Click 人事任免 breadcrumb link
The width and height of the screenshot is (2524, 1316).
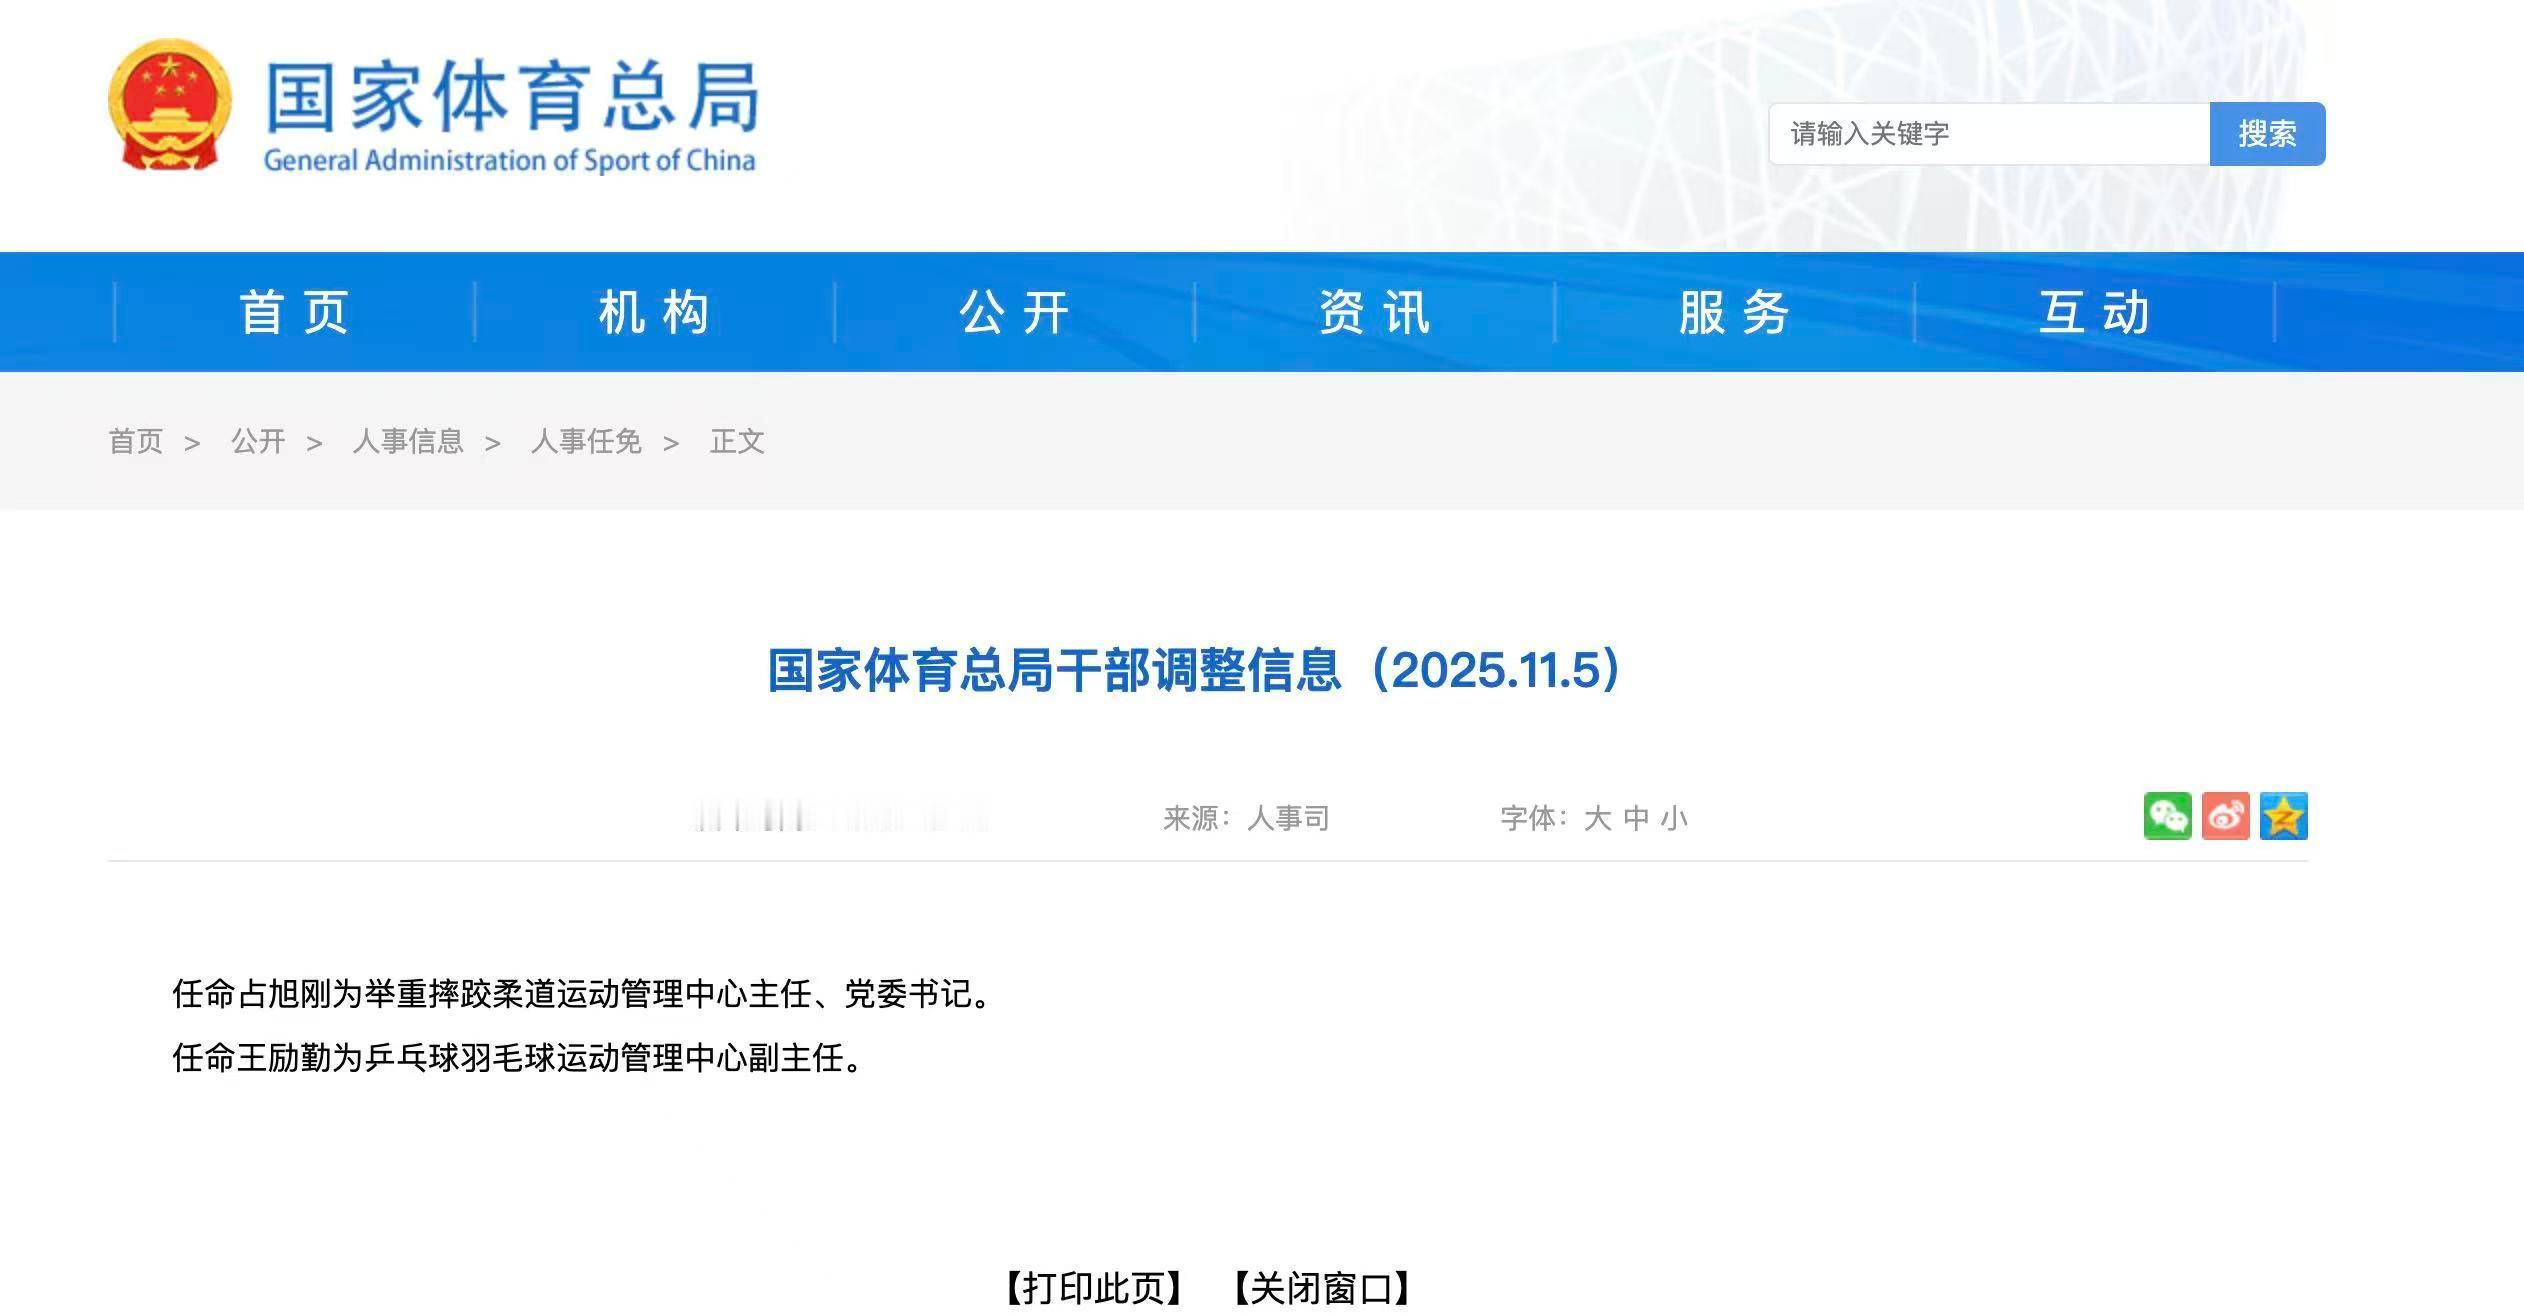click(x=586, y=441)
